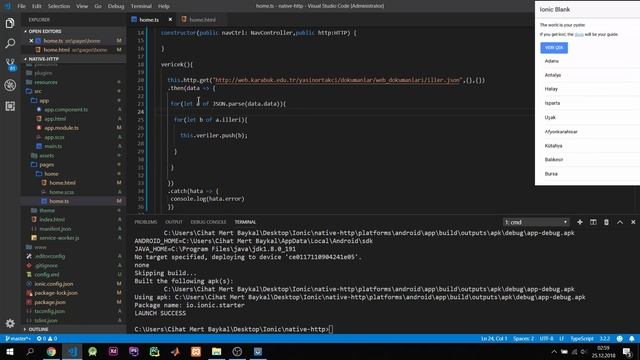Open the File menu
Screen dimensions: 640x360
pos(21,6)
